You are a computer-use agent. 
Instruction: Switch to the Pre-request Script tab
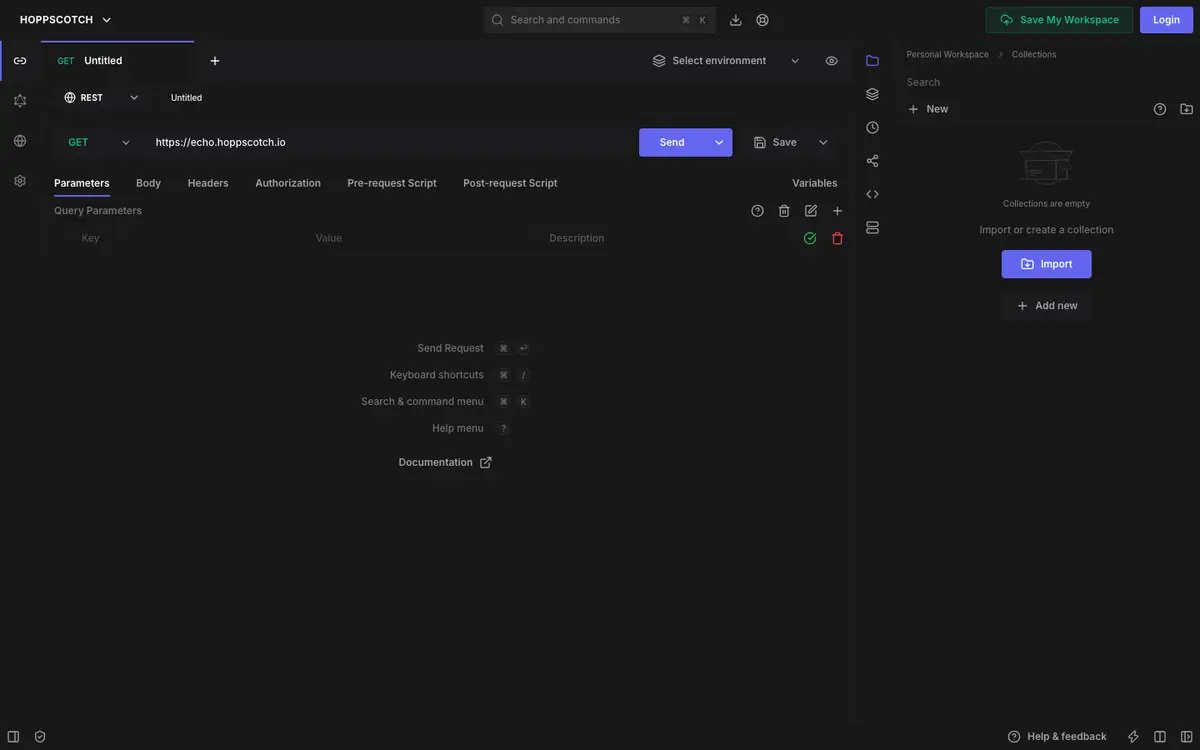tap(392, 183)
